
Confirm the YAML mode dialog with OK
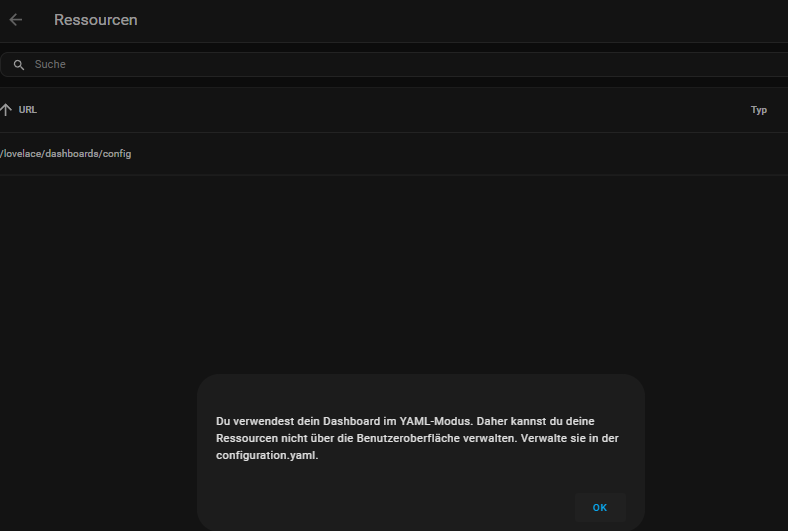(599, 507)
